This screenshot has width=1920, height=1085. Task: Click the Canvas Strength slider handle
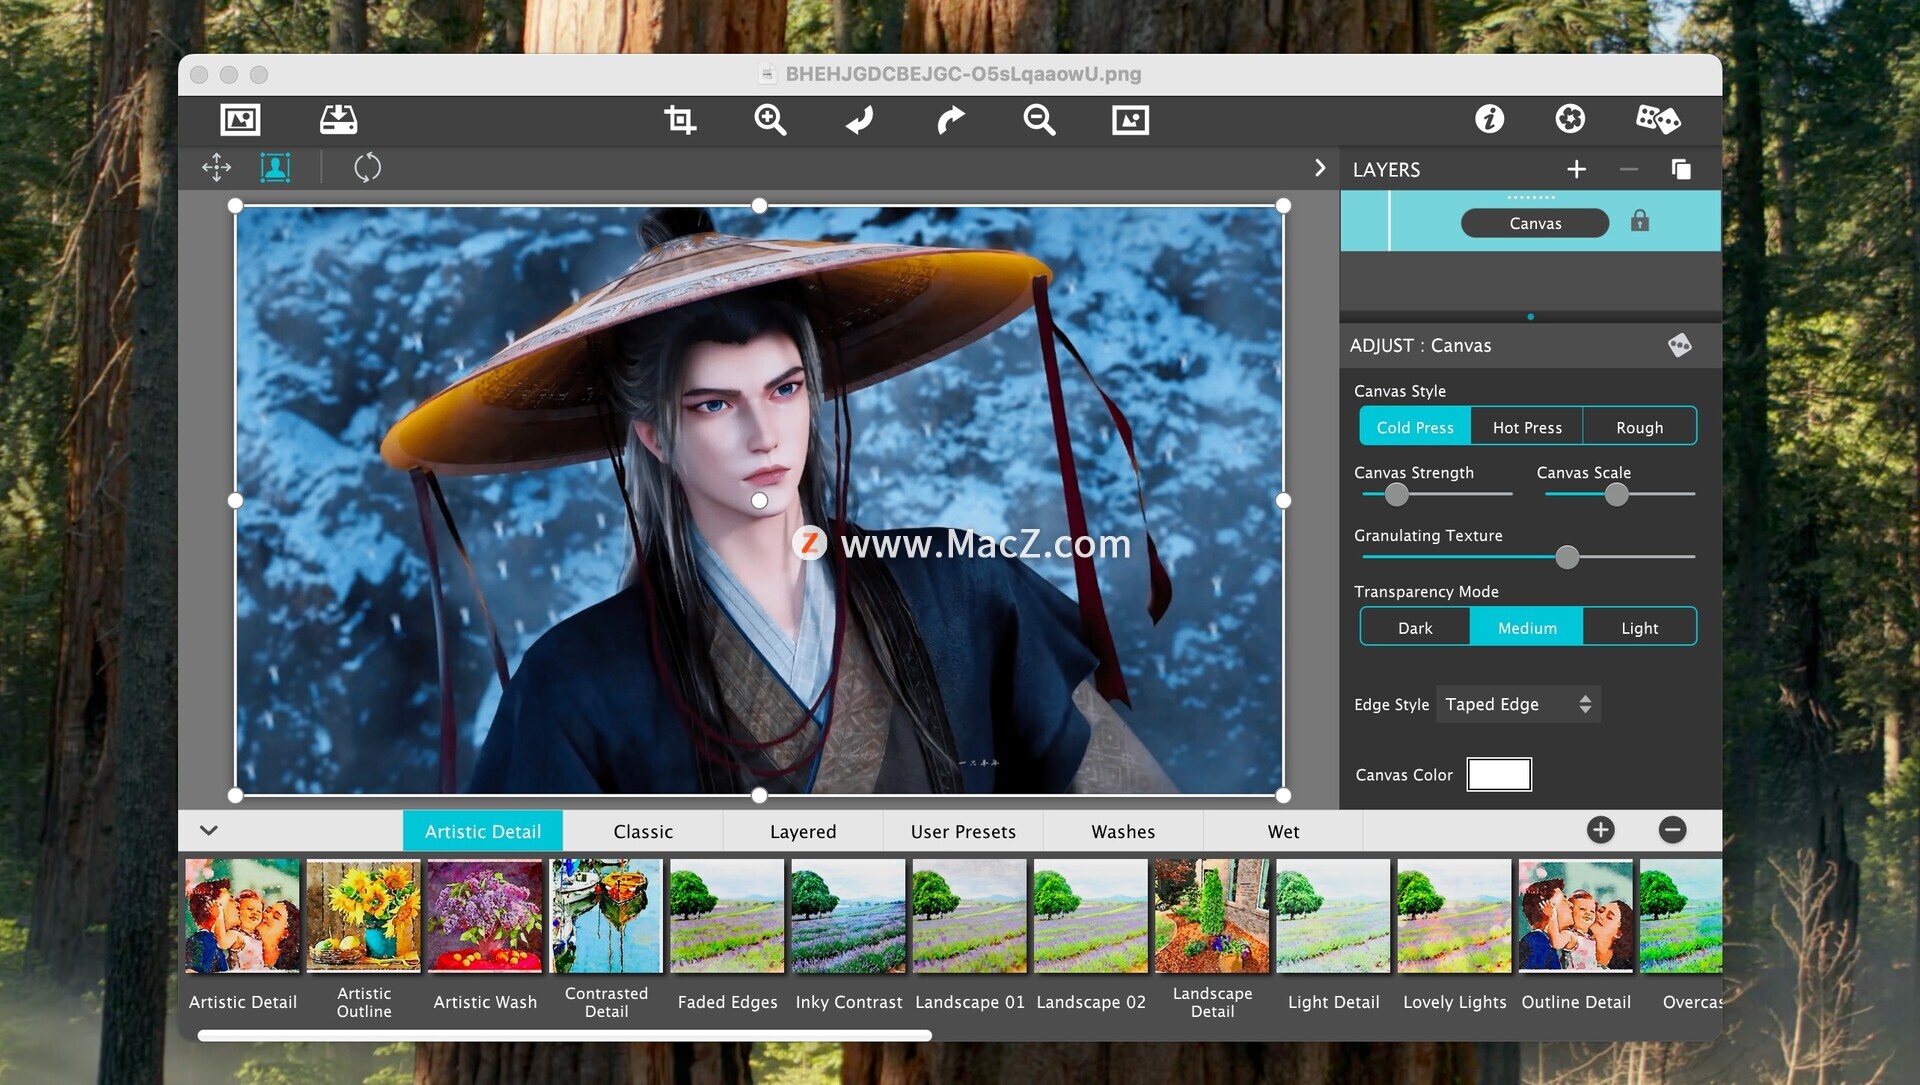1397,494
